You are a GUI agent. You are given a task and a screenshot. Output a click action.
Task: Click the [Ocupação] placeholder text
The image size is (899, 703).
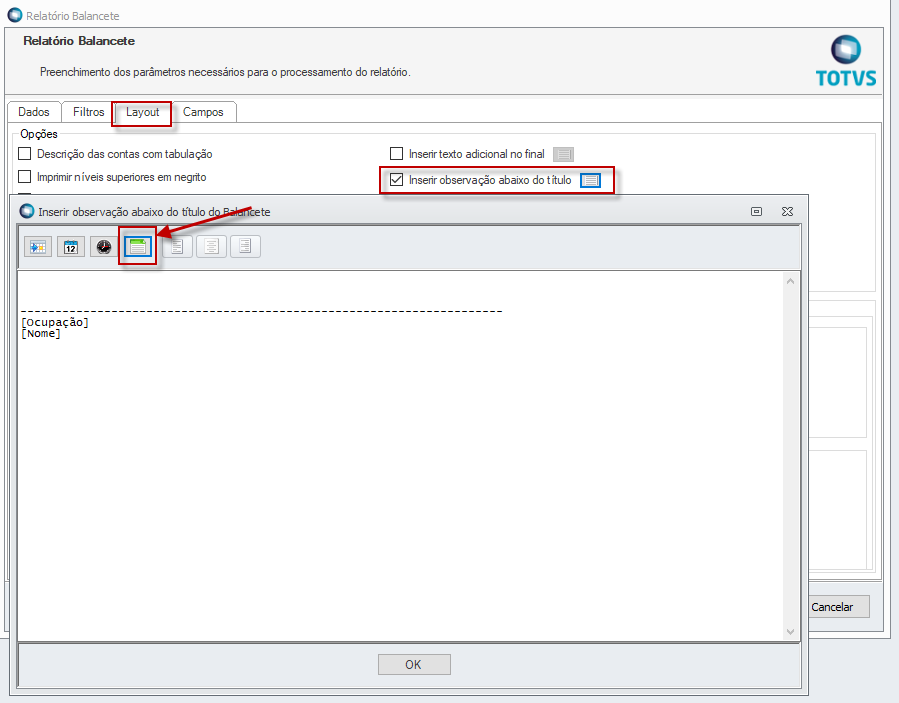tap(55, 322)
